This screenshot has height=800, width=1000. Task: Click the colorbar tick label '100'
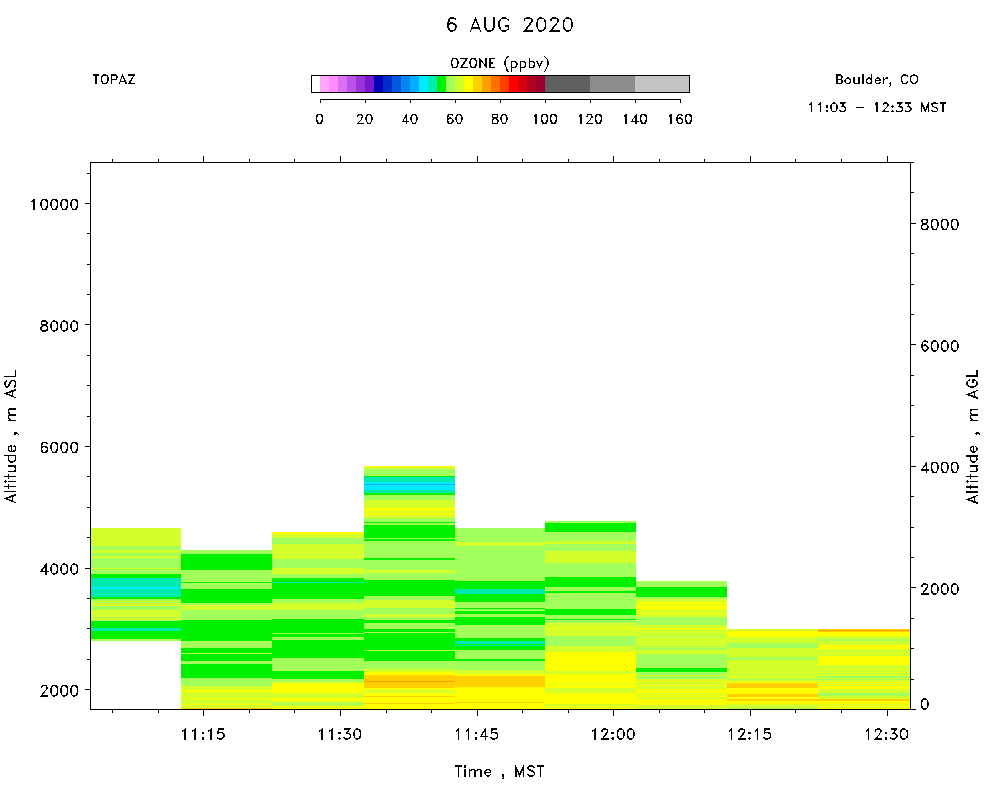click(545, 119)
